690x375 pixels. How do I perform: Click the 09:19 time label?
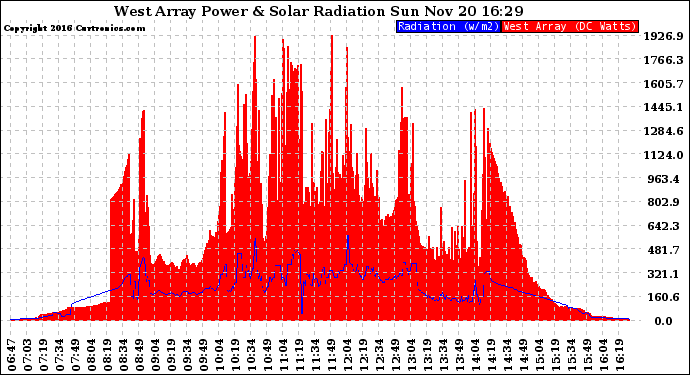[x=171, y=355]
